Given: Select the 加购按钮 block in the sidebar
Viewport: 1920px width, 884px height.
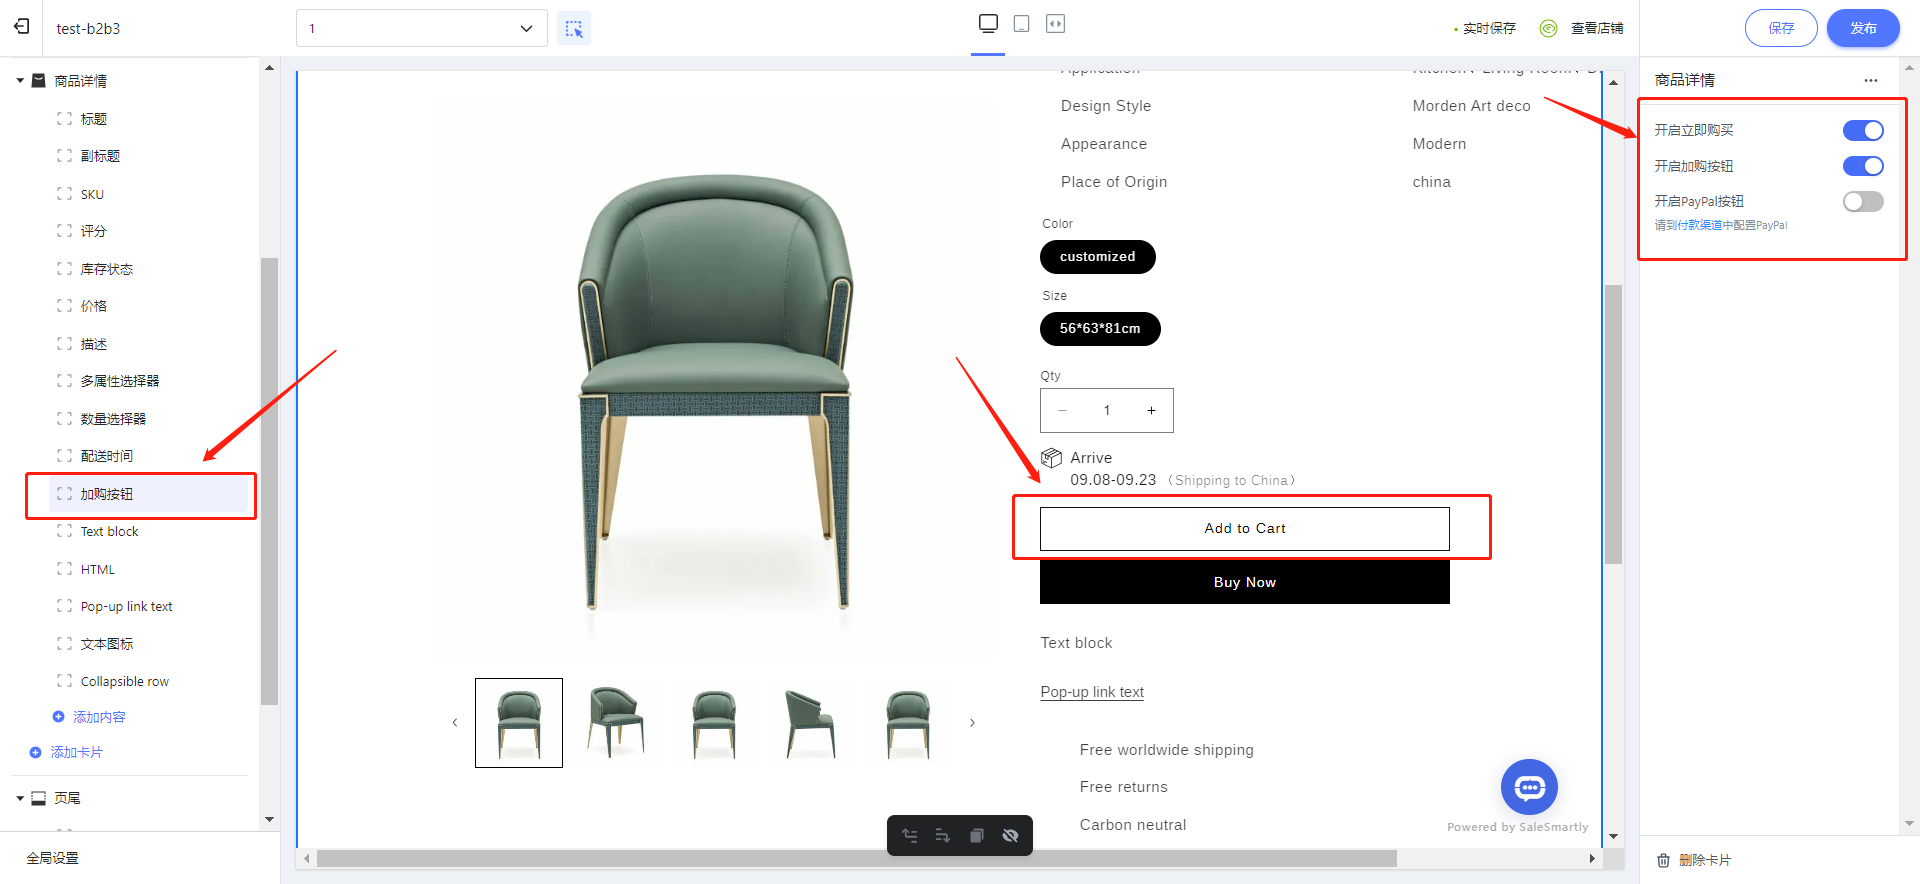Looking at the screenshot, I should 148,494.
